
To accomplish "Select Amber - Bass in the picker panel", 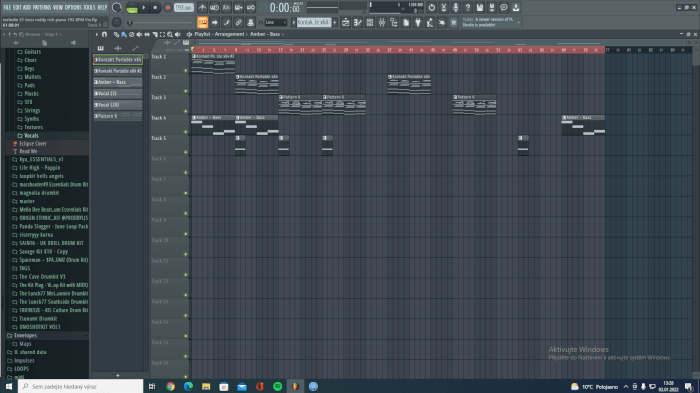I will click(x=118, y=82).
